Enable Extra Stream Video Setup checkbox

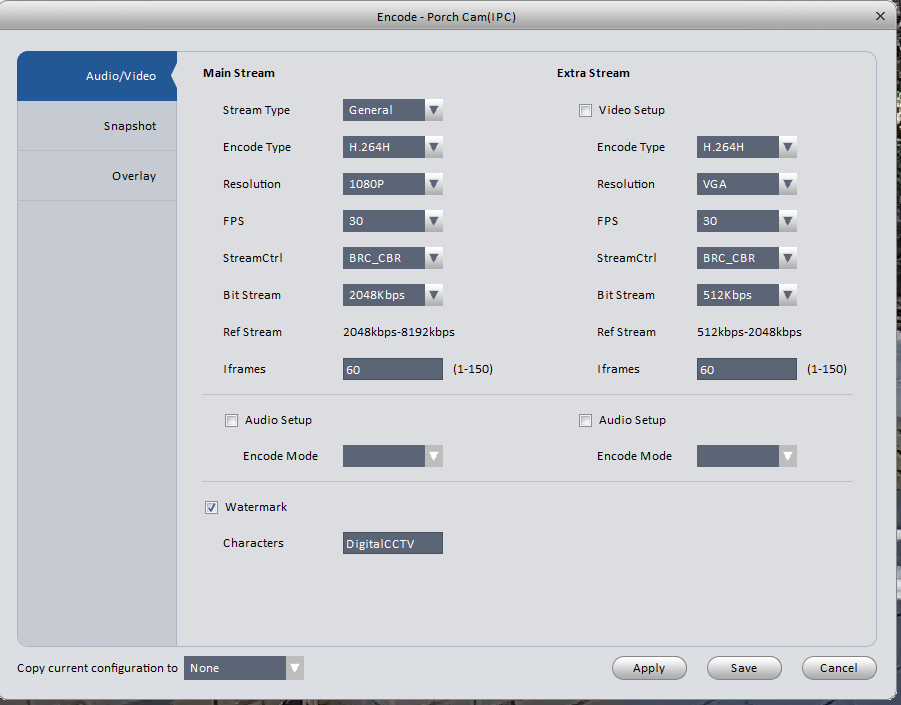click(x=585, y=110)
